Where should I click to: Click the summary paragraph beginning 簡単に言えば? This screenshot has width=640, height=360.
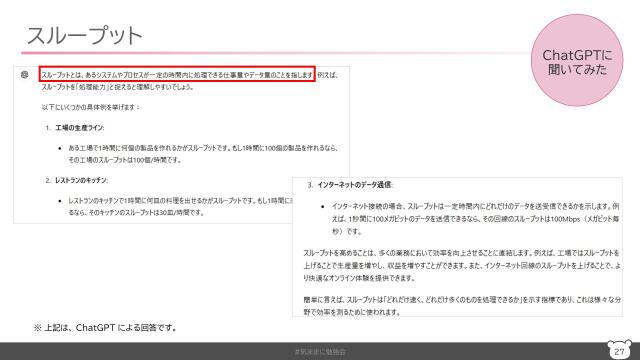462,306
